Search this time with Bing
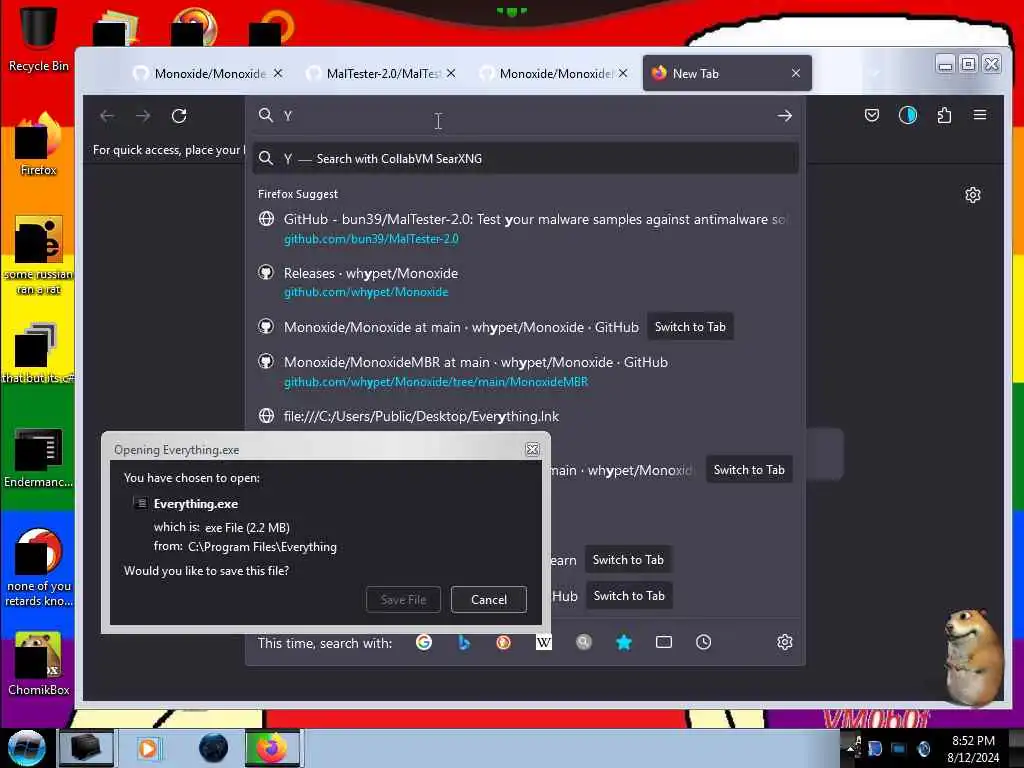This screenshot has width=1024, height=768. (464, 643)
